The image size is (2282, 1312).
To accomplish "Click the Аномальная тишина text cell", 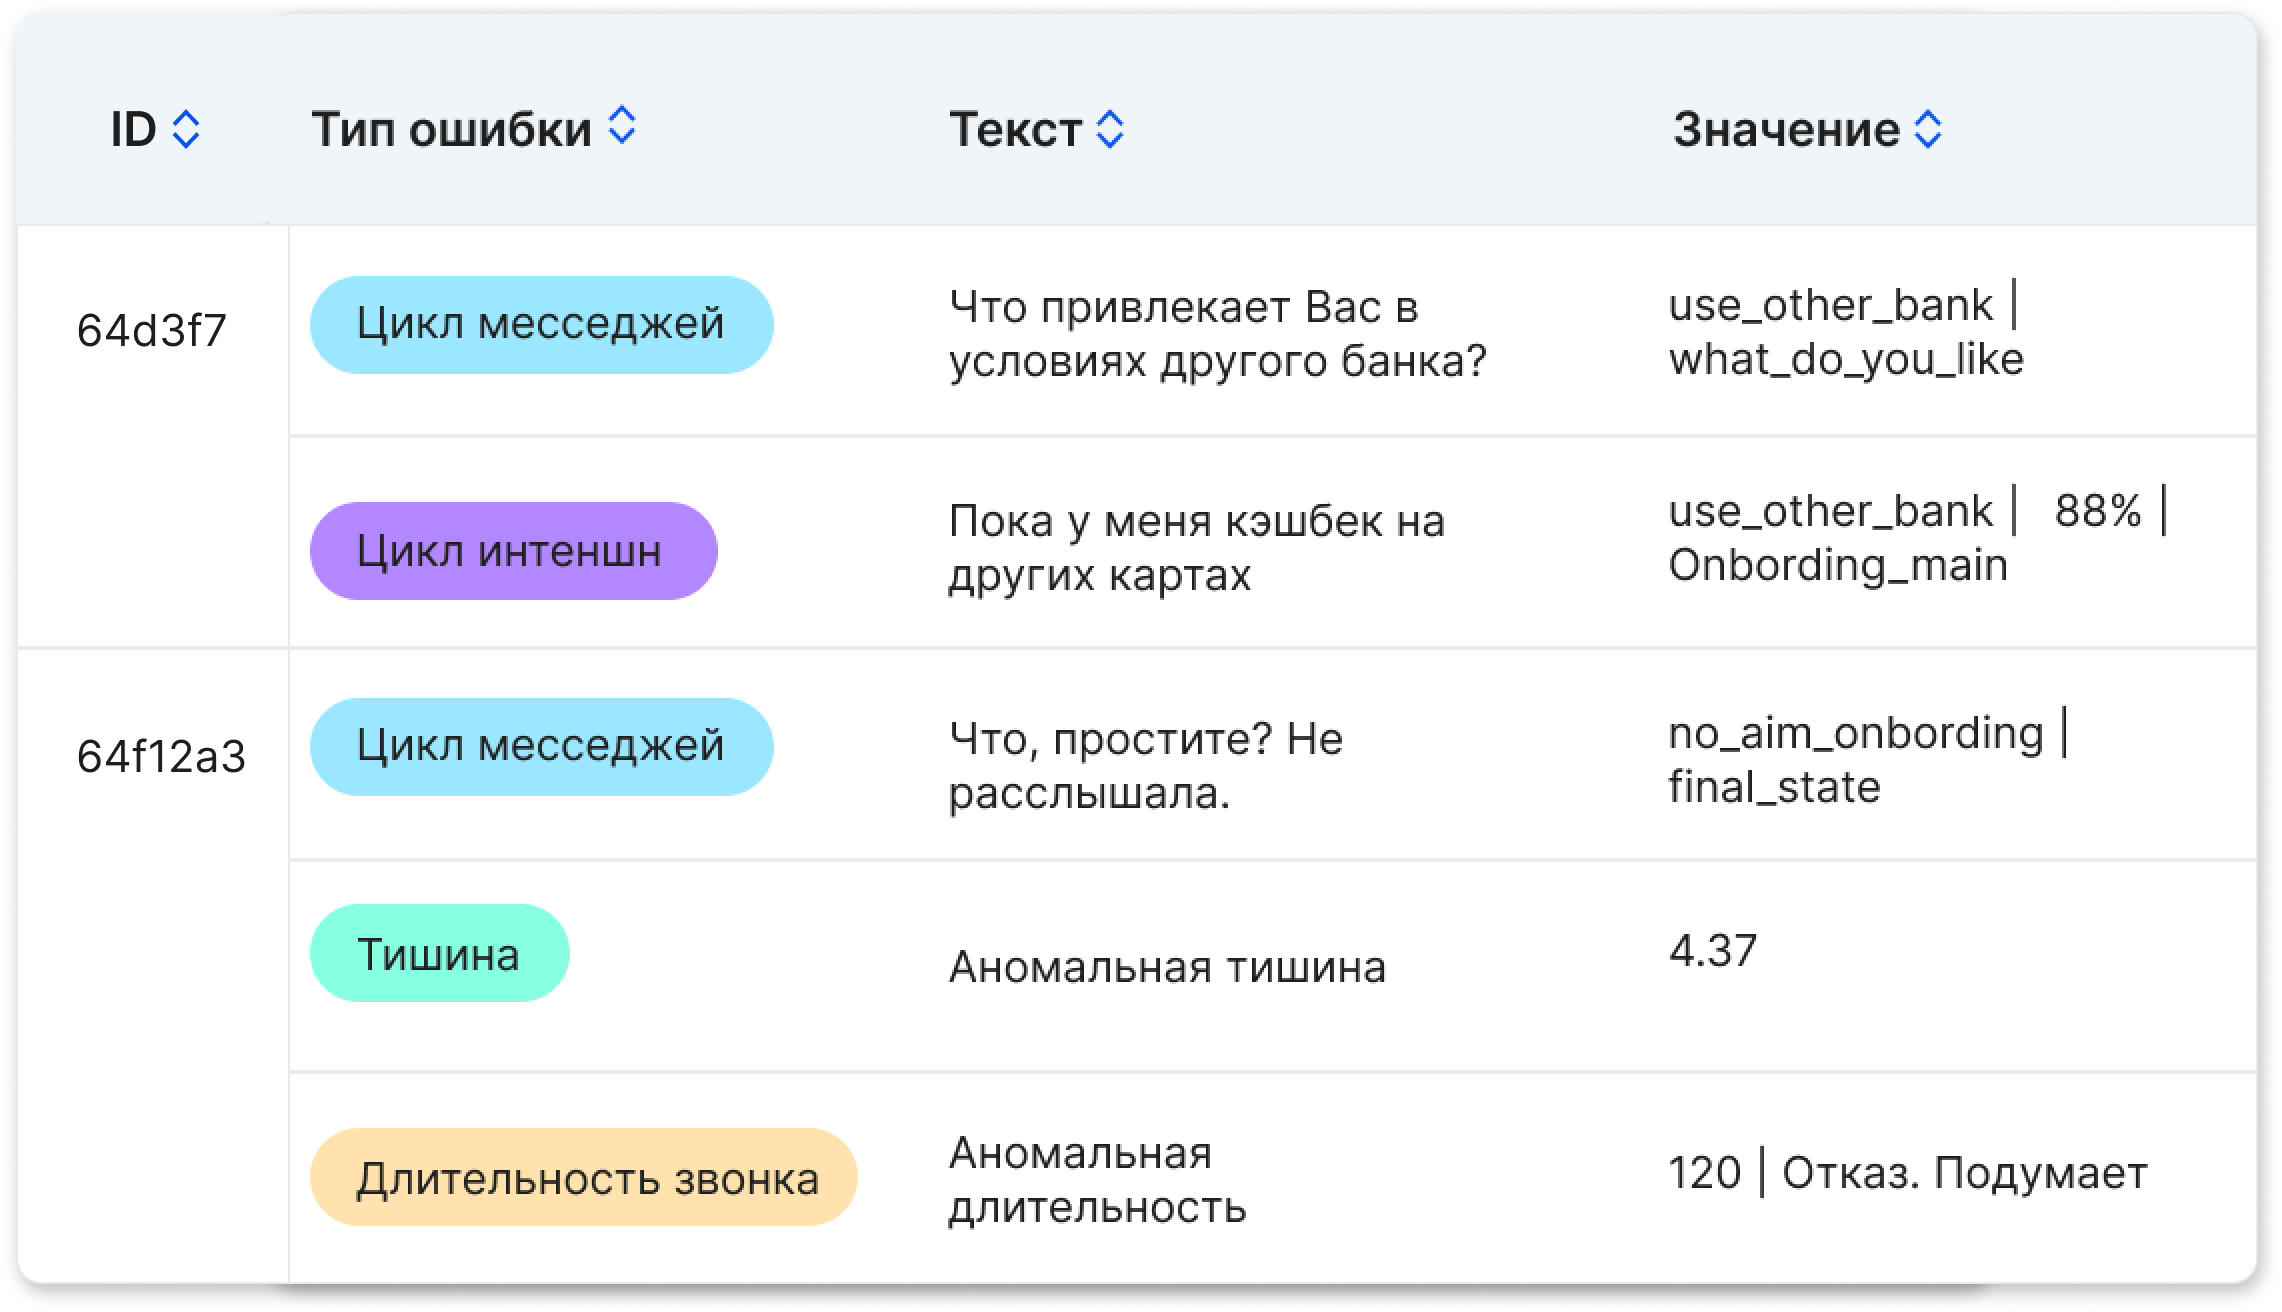I will pyautogui.click(x=1167, y=967).
